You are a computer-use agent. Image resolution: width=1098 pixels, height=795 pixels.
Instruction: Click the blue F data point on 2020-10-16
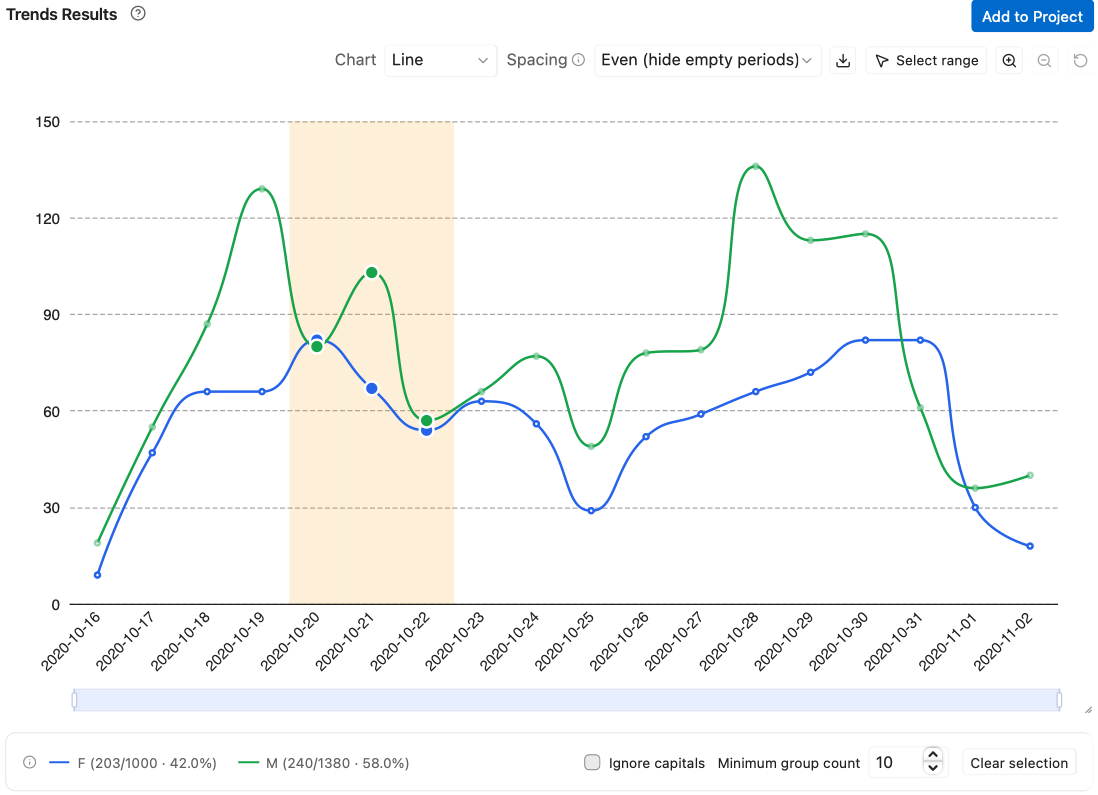97,575
